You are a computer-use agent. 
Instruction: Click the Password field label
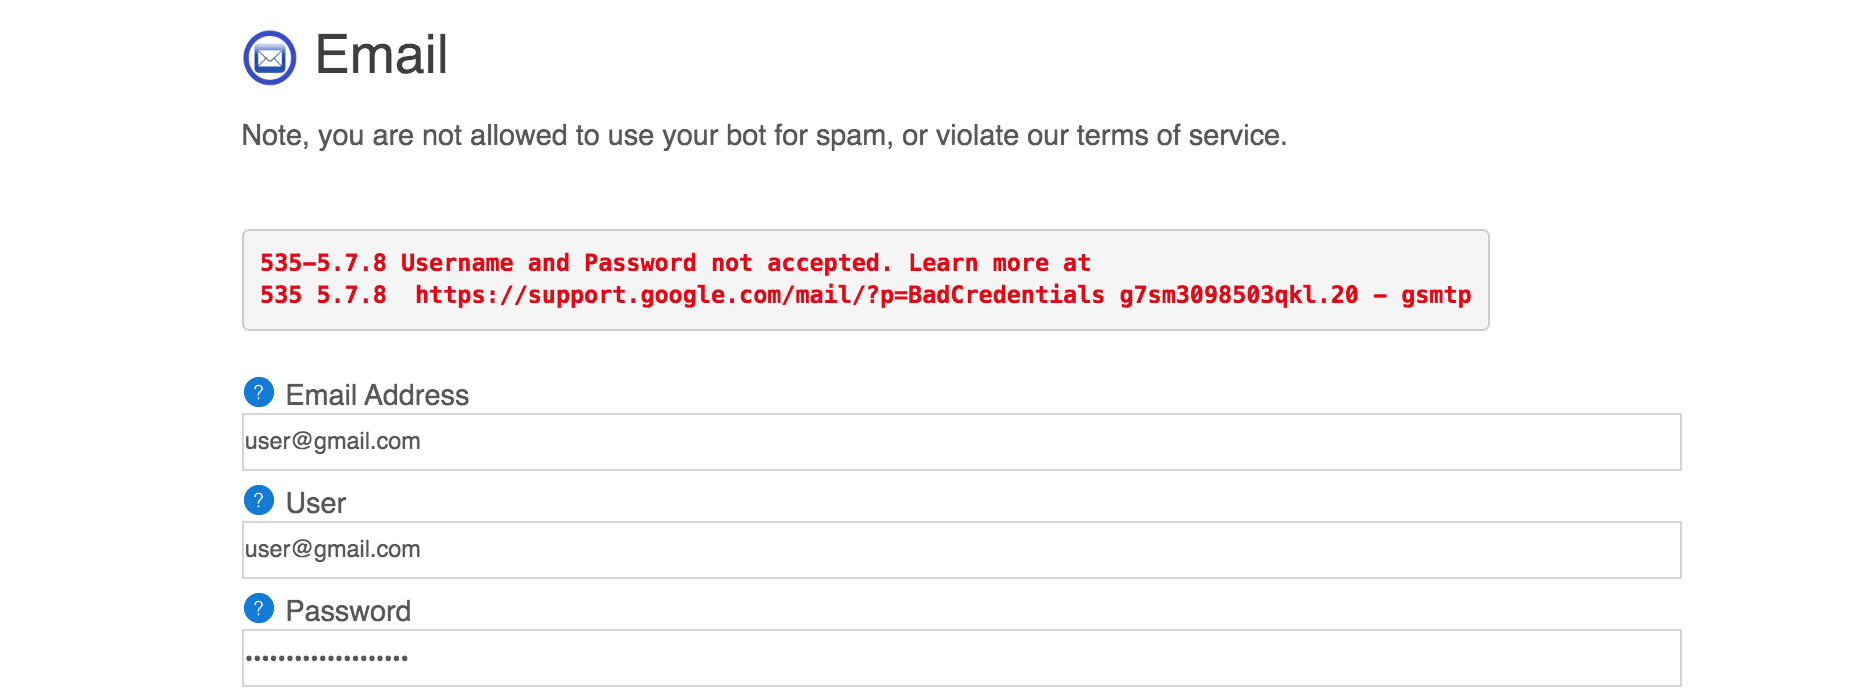348,611
